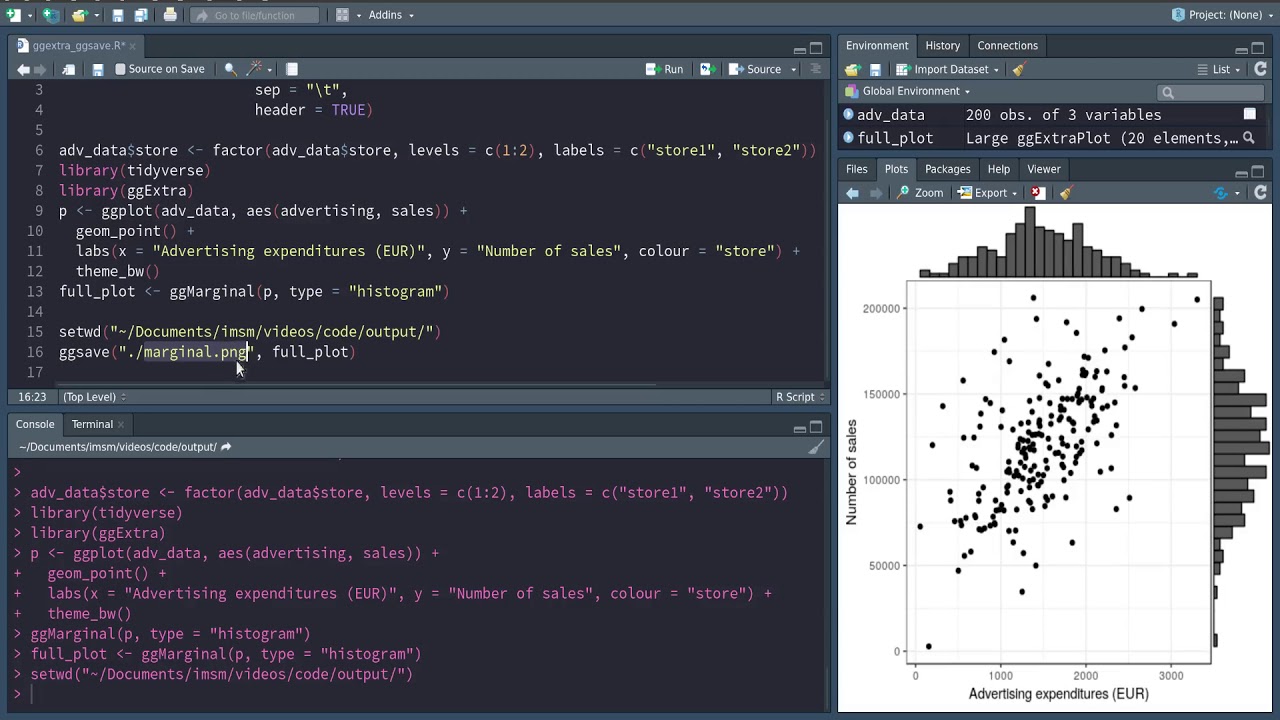Image resolution: width=1280 pixels, height=720 pixels.
Task: Compile report notebook icon
Action: pyautogui.click(x=292, y=69)
